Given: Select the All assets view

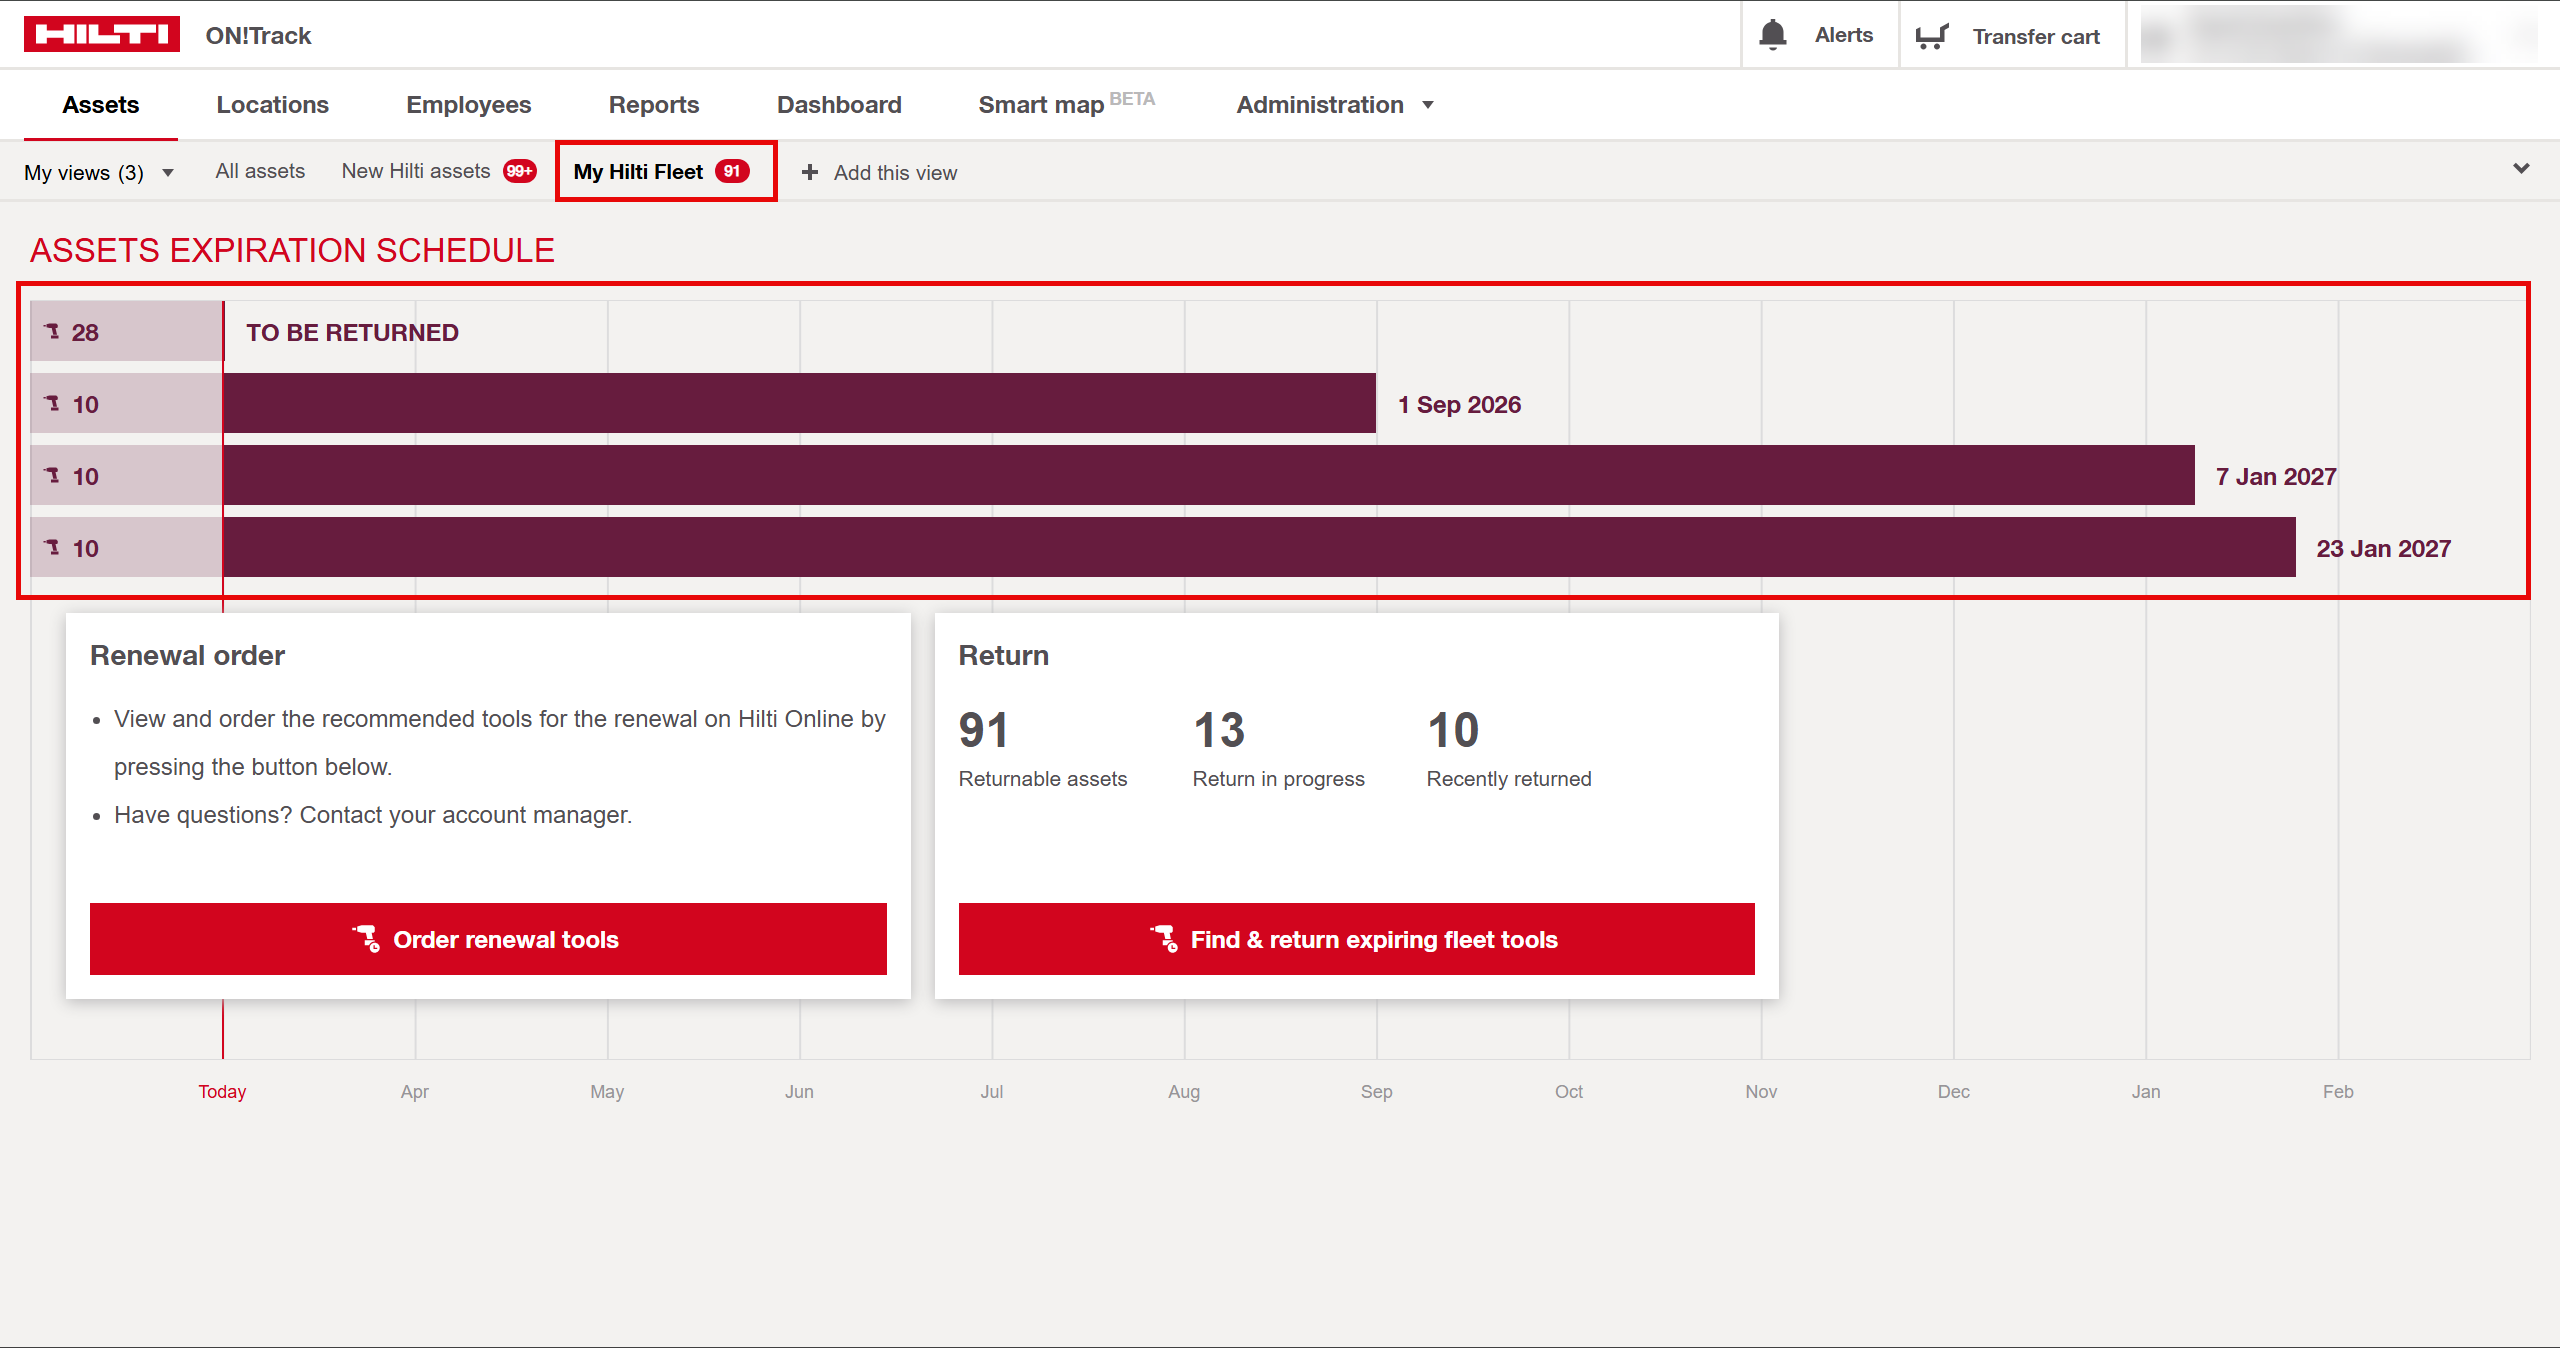Looking at the screenshot, I should pos(260,171).
